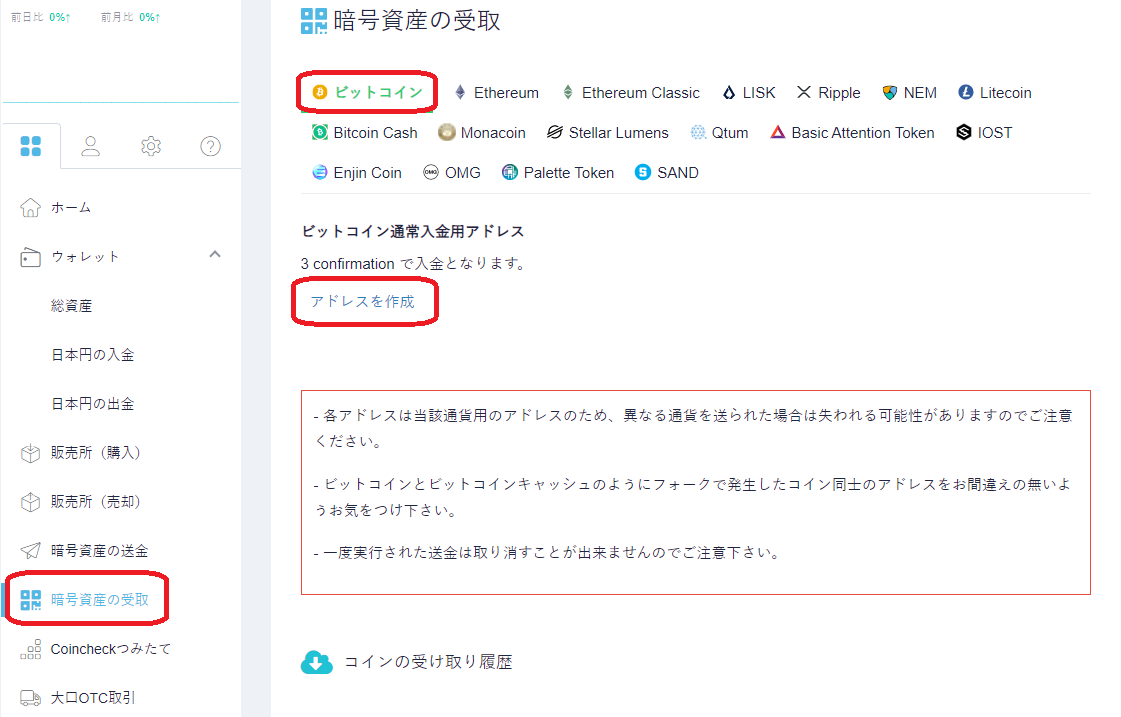Choose the SAND tab

[x=667, y=173]
